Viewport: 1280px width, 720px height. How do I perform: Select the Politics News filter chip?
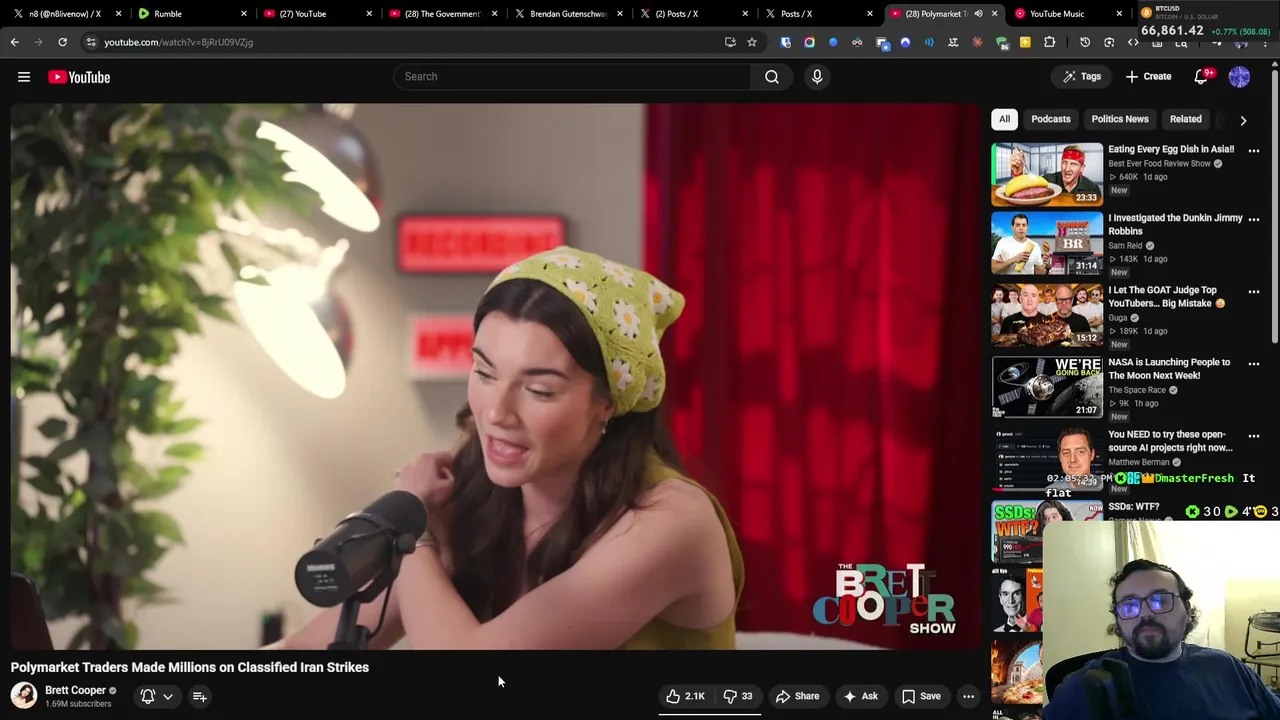pyautogui.click(x=1120, y=119)
